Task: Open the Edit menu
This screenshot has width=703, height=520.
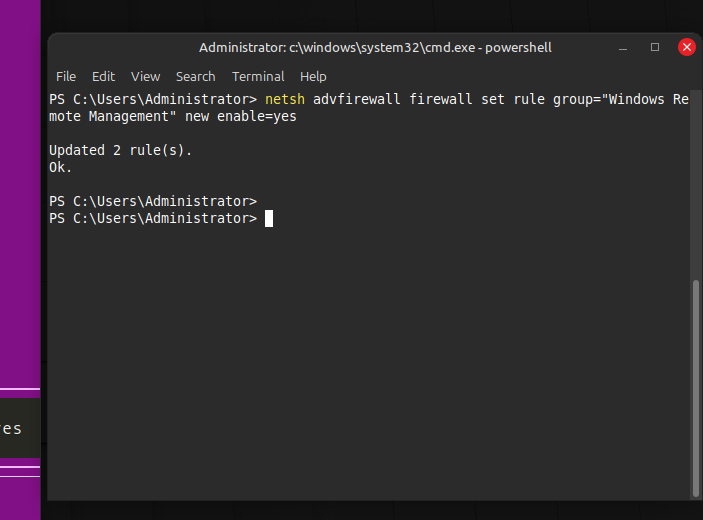Action: 103,76
